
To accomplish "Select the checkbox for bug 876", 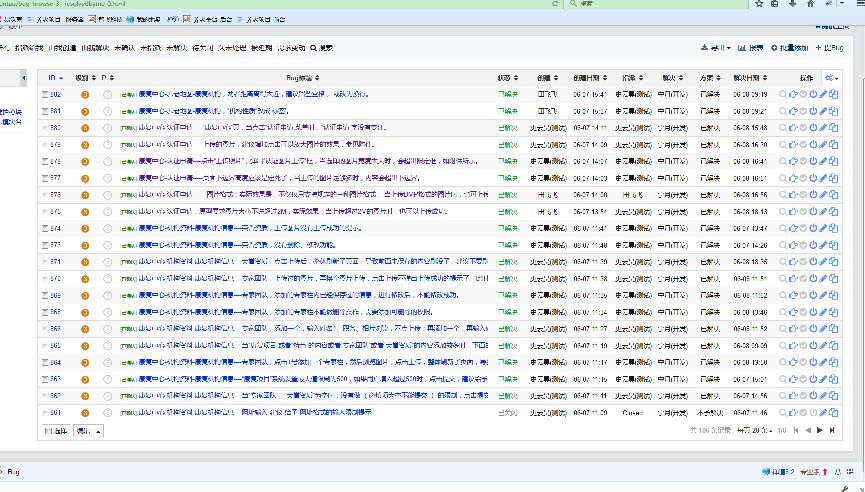I will (x=44, y=195).
